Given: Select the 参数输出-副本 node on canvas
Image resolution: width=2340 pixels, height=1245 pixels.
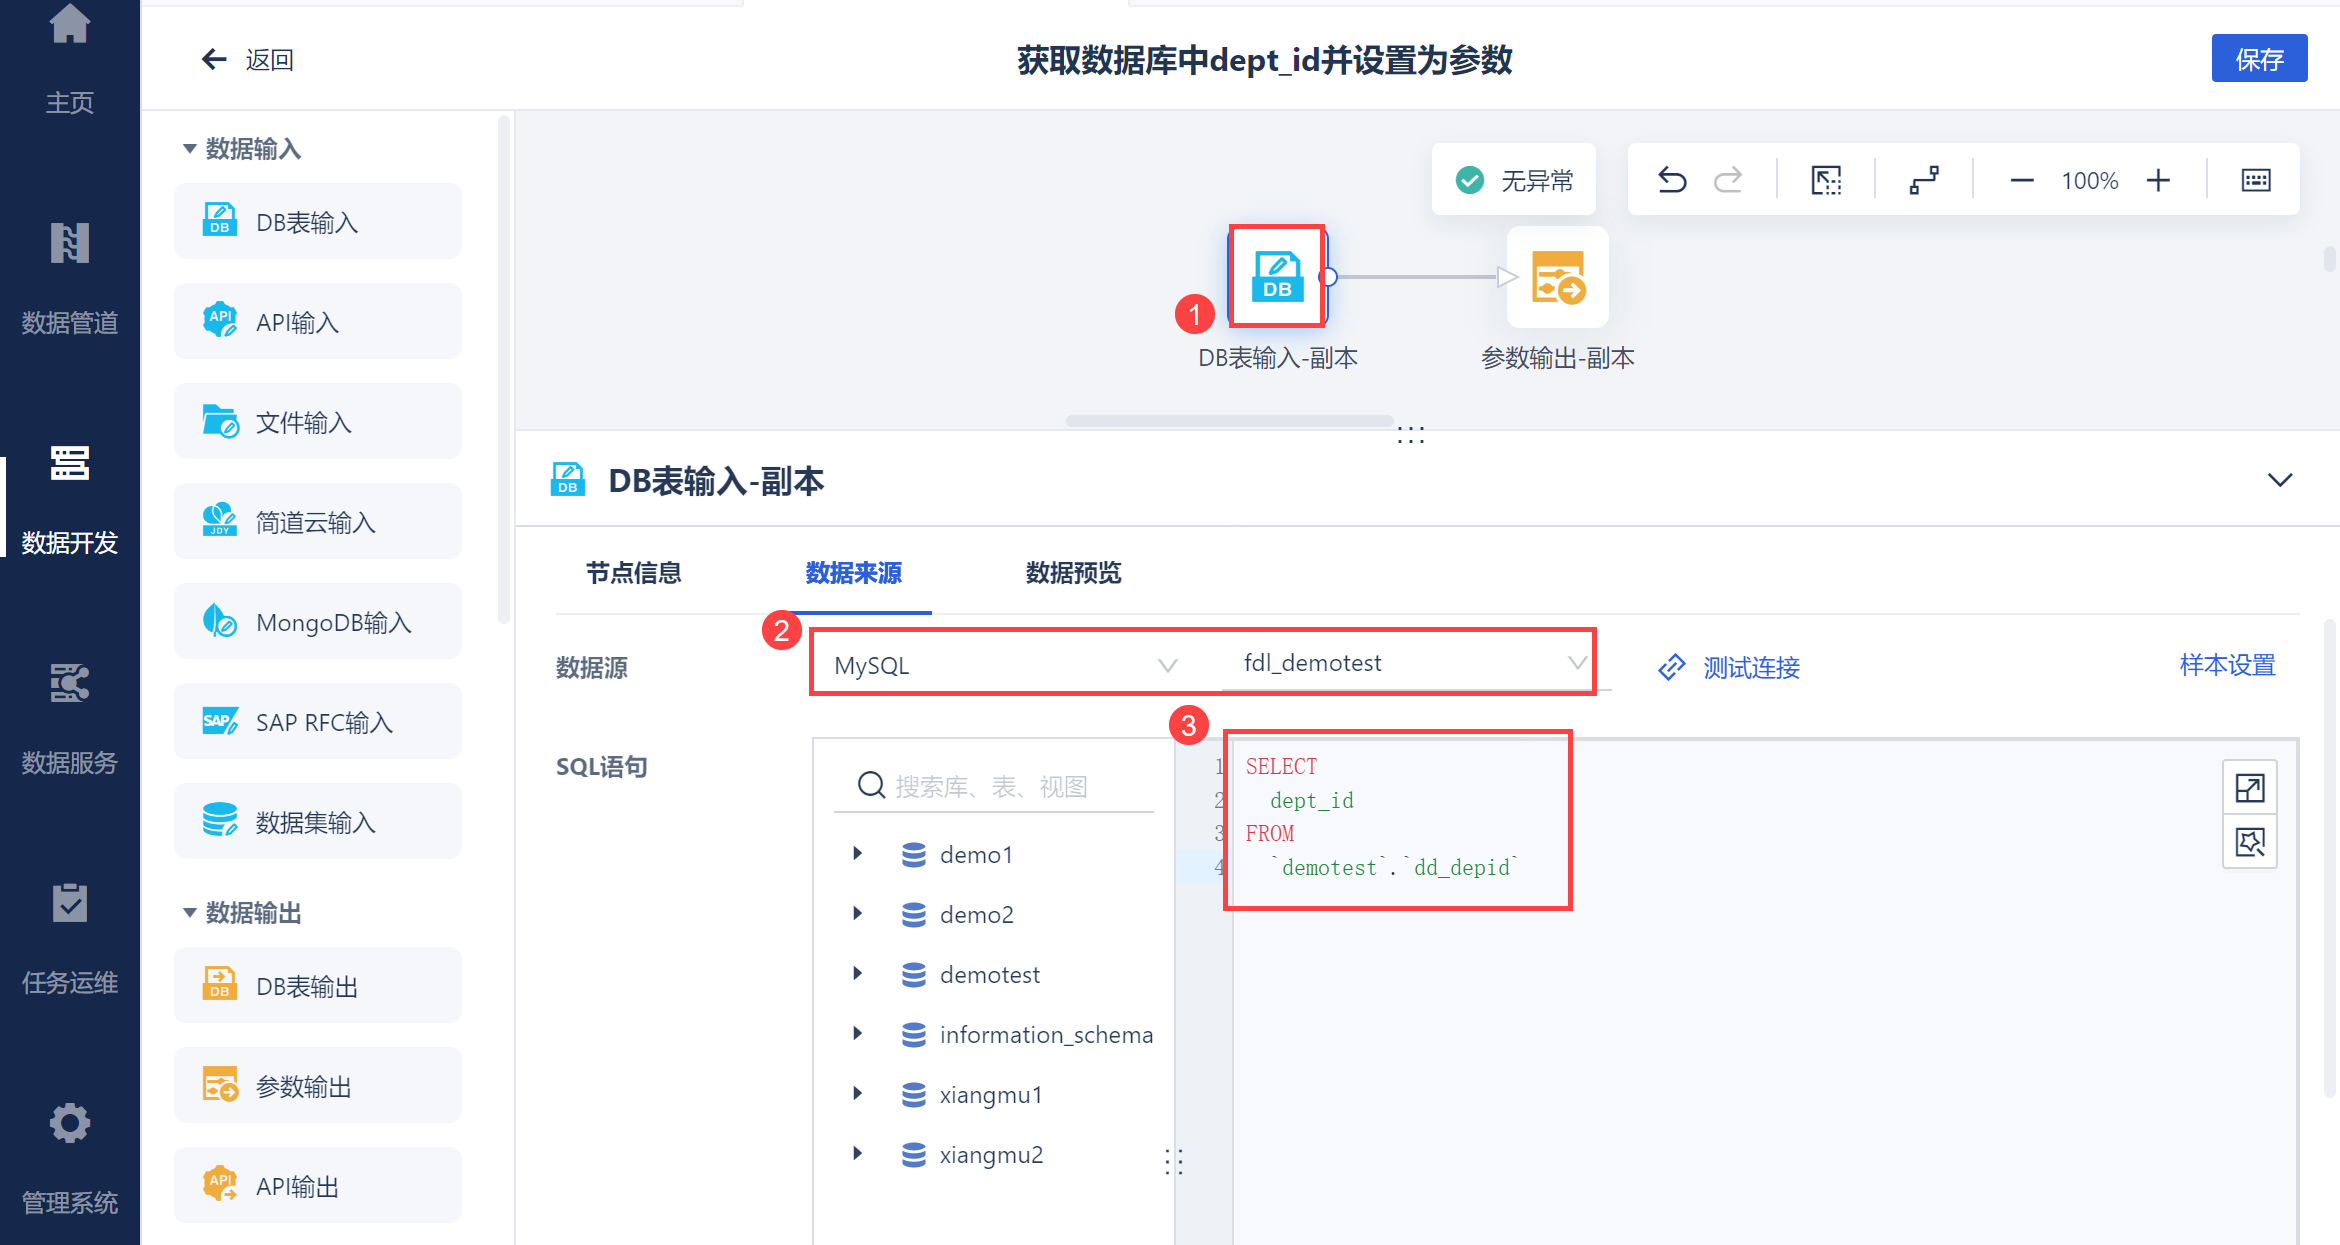Looking at the screenshot, I should click(x=1557, y=278).
